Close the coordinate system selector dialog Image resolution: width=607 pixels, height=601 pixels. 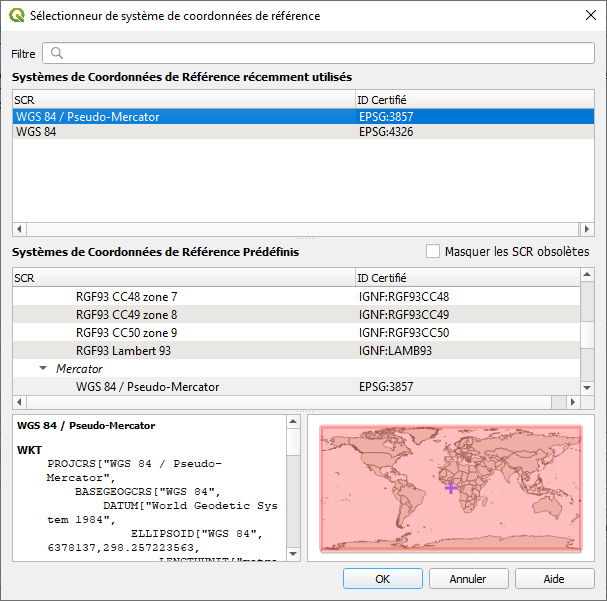pos(591,15)
